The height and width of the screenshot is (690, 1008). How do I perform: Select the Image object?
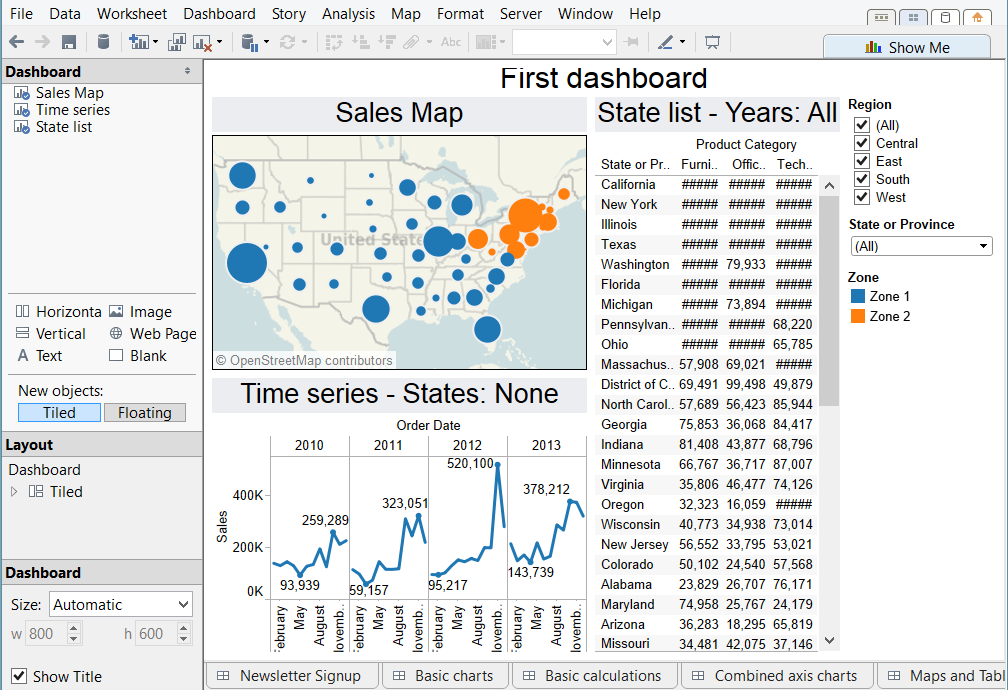click(x=140, y=312)
